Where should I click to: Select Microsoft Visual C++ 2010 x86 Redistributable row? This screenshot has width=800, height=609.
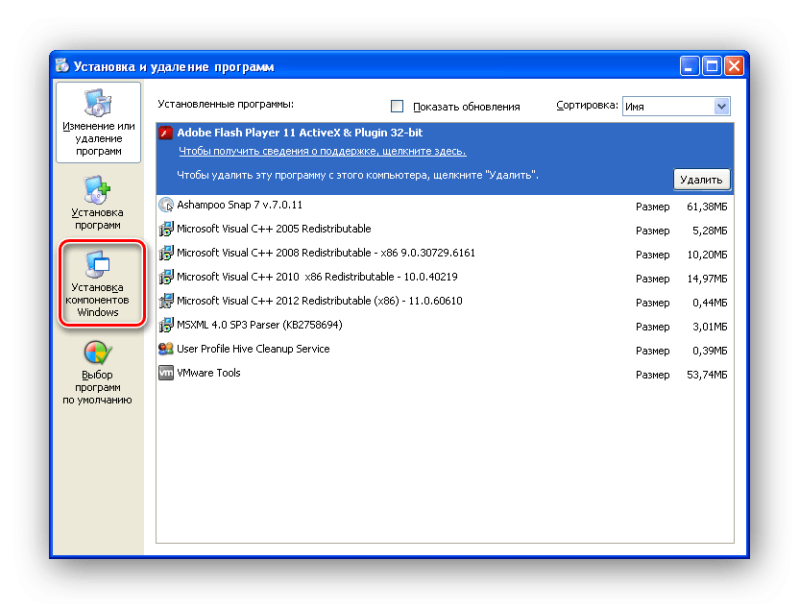click(x=445, y=277)
